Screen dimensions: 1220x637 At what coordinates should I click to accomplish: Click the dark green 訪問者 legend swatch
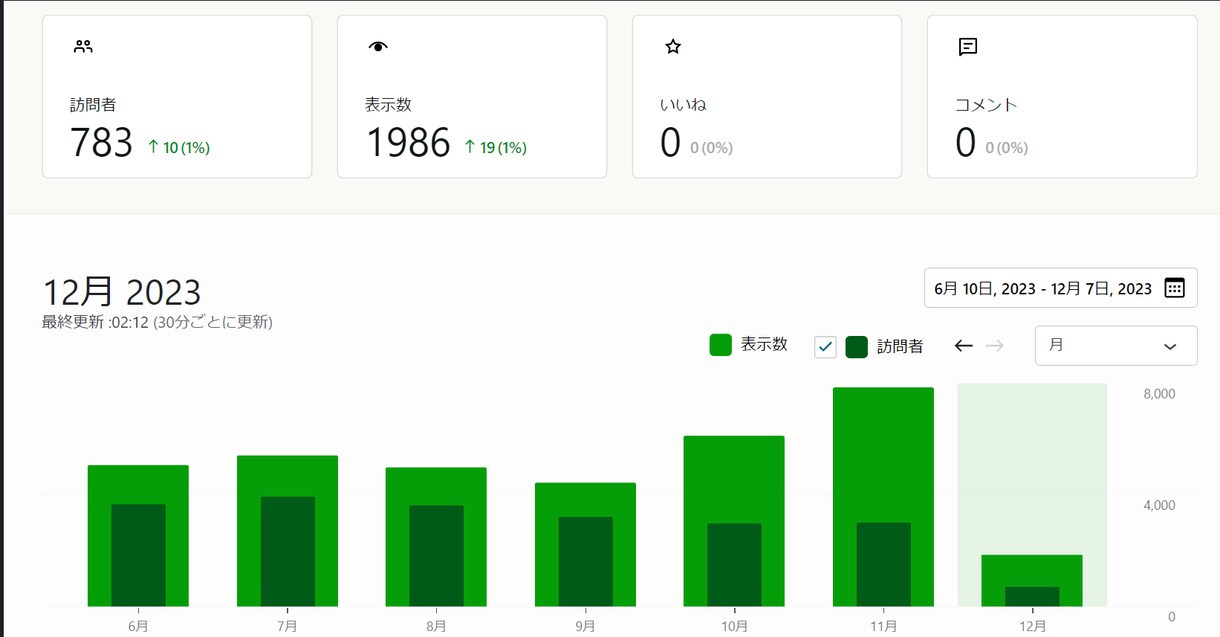click(856, 346)
